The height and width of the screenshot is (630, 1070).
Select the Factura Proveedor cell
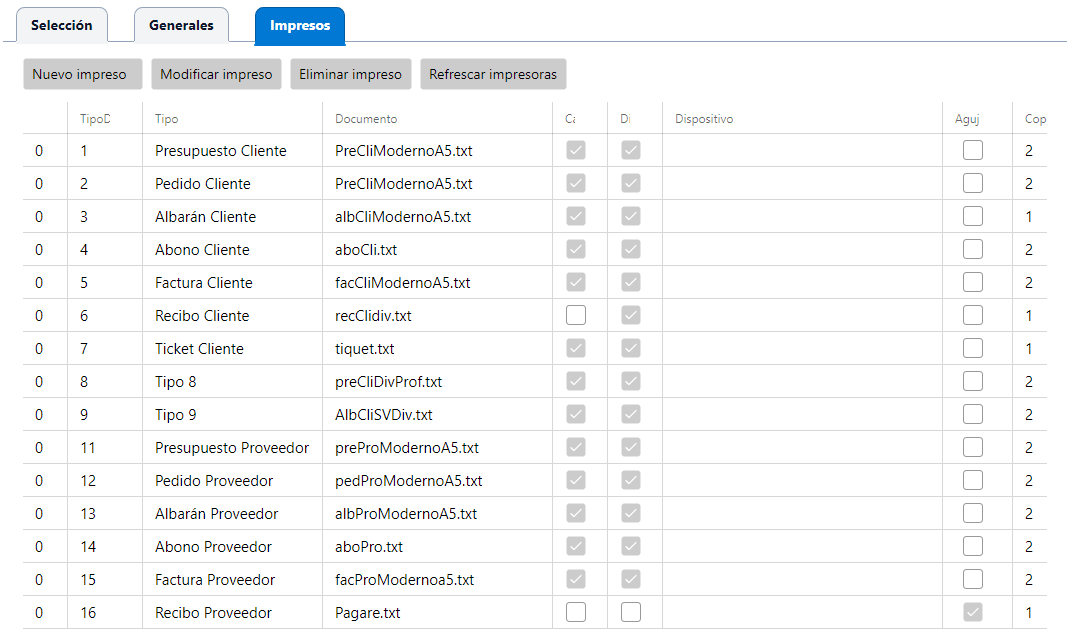[x=232, y=579]
